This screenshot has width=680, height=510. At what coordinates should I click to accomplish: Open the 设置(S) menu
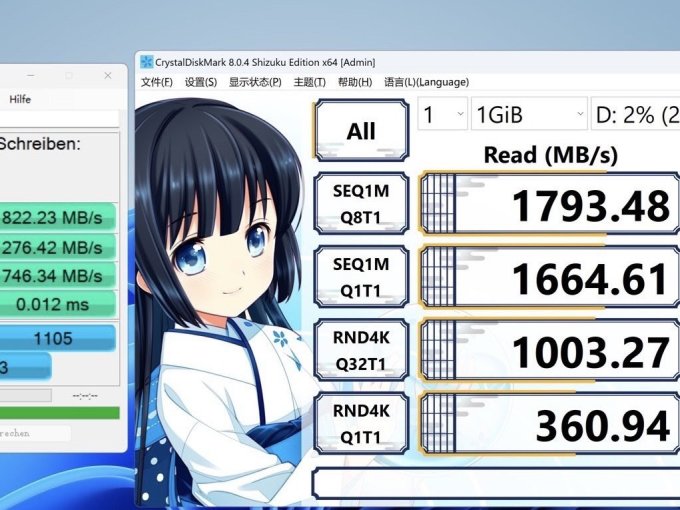tap(201, 82)
